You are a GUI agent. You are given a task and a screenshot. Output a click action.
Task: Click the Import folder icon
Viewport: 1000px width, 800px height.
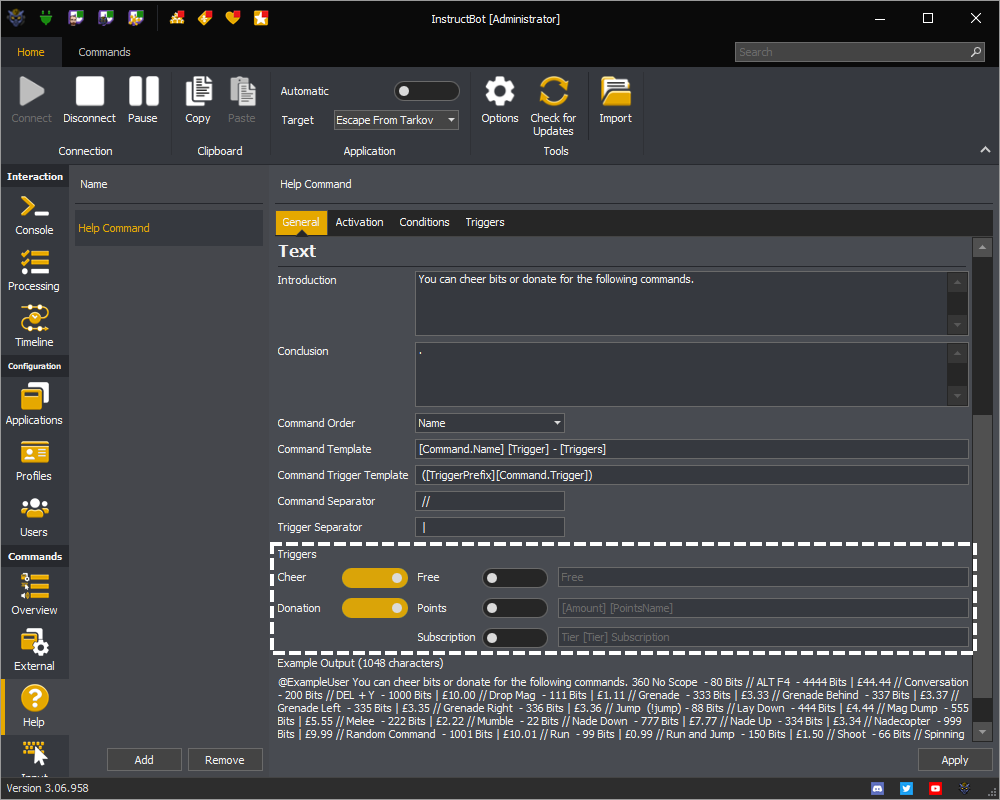[615, 91]
